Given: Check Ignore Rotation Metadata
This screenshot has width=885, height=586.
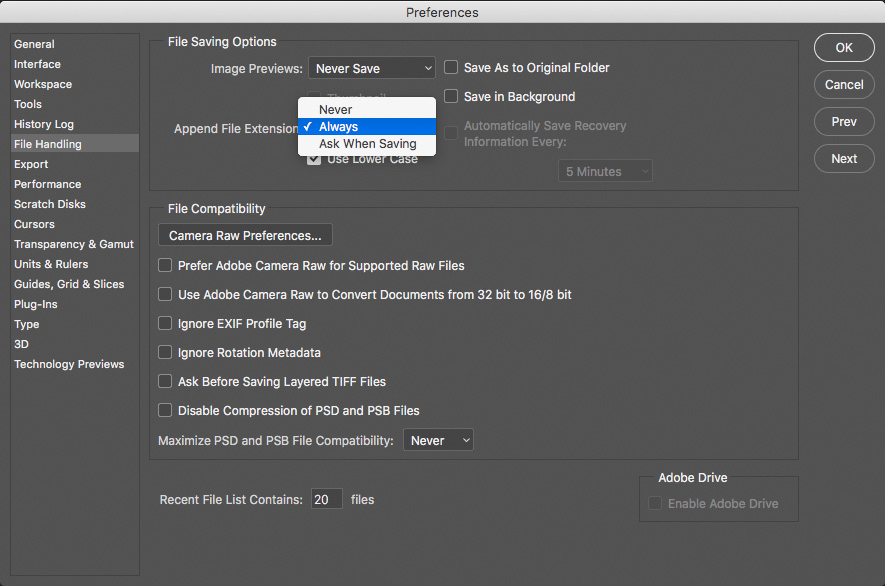Looking at the screenshot, I should pos(164,352).
